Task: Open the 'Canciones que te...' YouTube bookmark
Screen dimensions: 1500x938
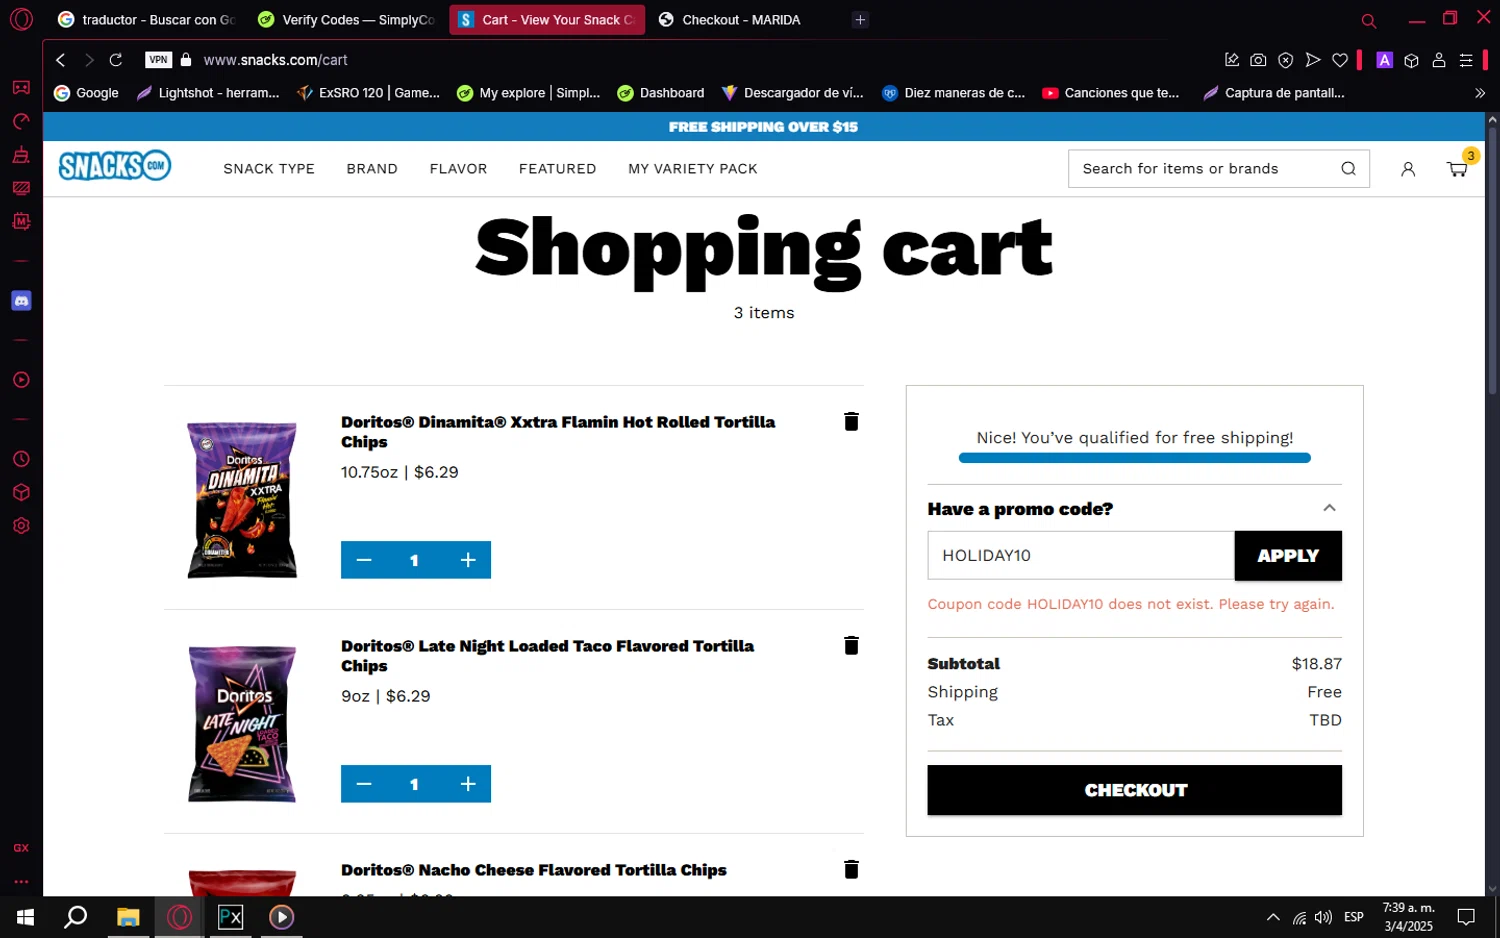Action: pyautogui.click(x=1110, y=93)
